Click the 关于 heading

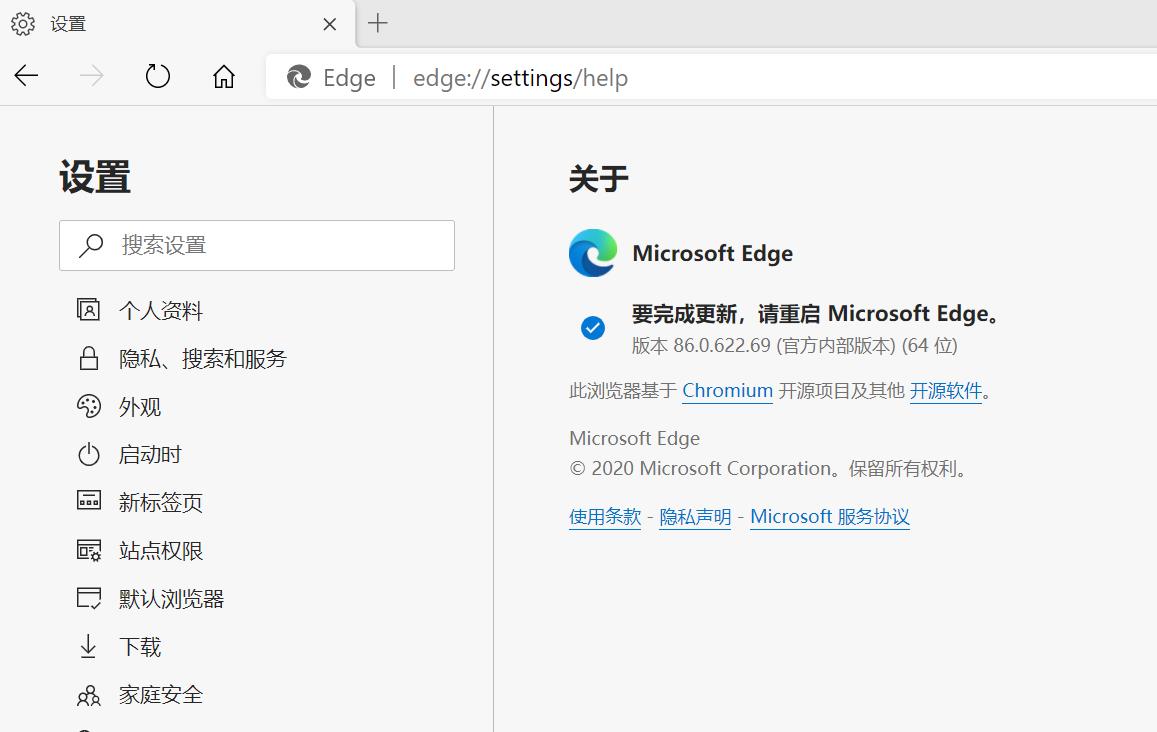click(x=598, y=179)
